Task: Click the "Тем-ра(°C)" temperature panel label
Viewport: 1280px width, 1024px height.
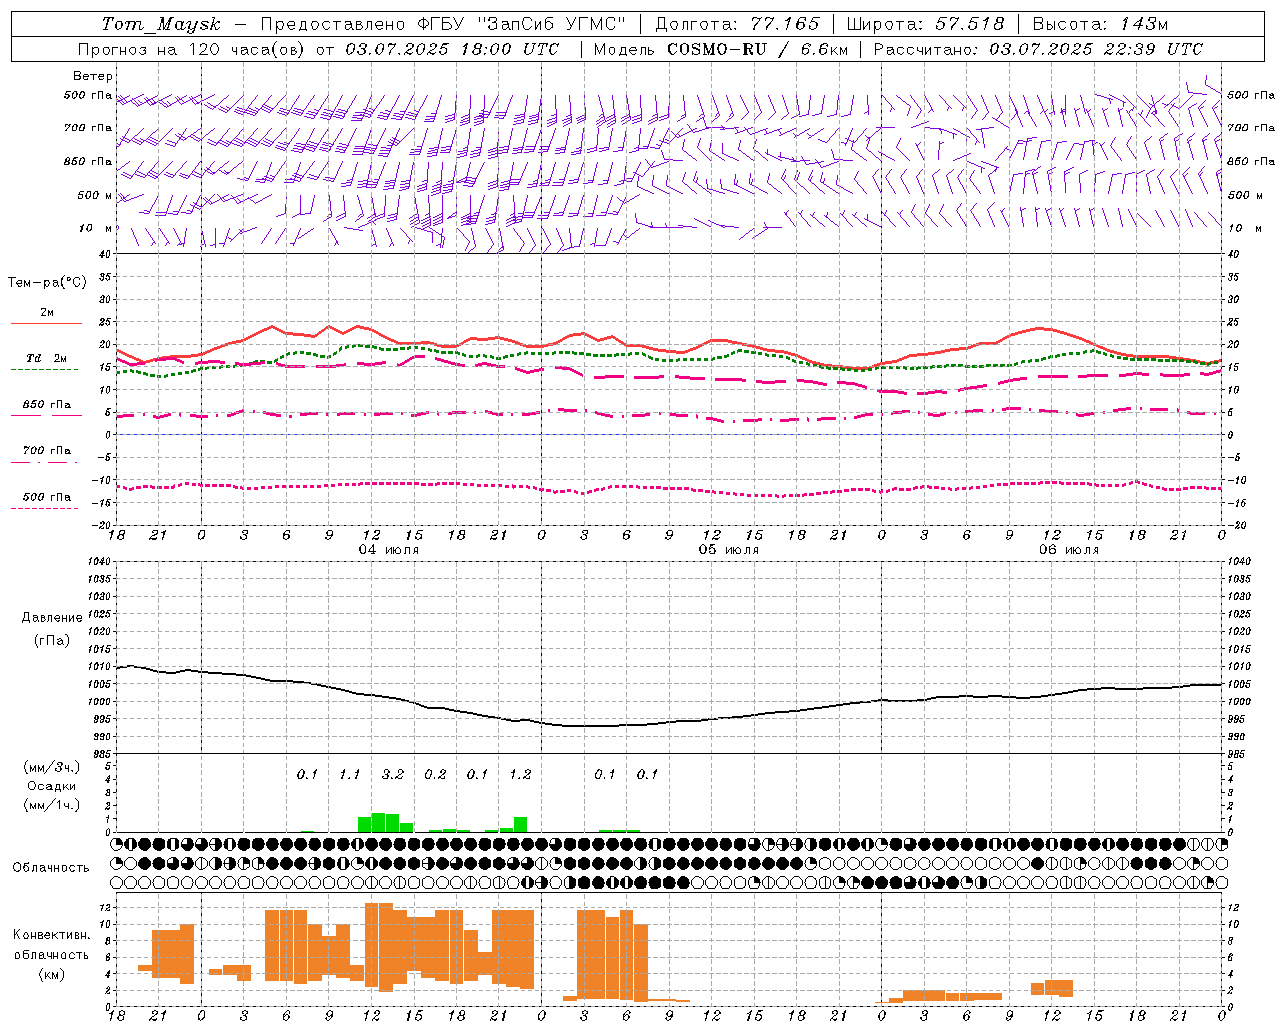Action: tap(47, 283)
